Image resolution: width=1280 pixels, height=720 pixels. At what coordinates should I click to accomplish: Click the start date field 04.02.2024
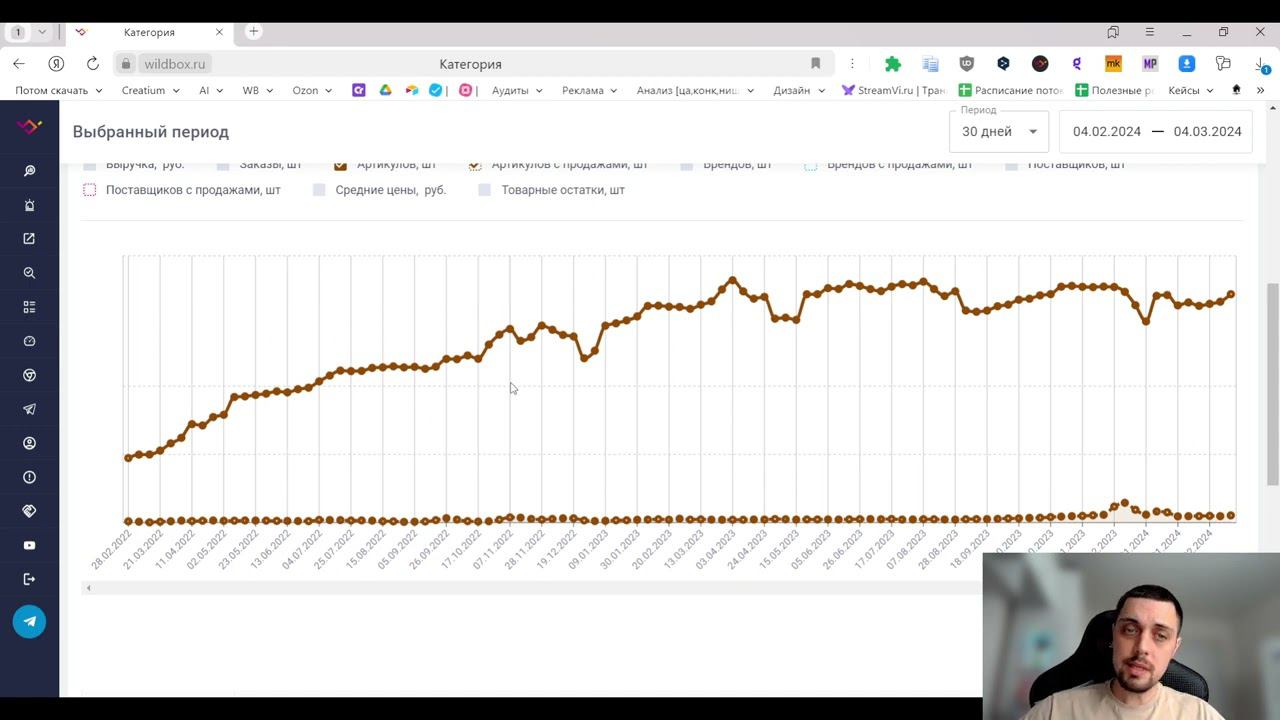point(1106,132)
